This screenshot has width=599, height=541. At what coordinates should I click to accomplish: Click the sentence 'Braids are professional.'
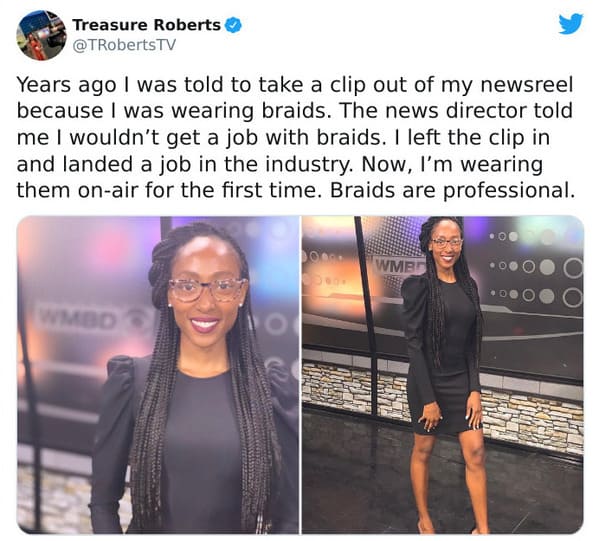(x=452, y=190)
